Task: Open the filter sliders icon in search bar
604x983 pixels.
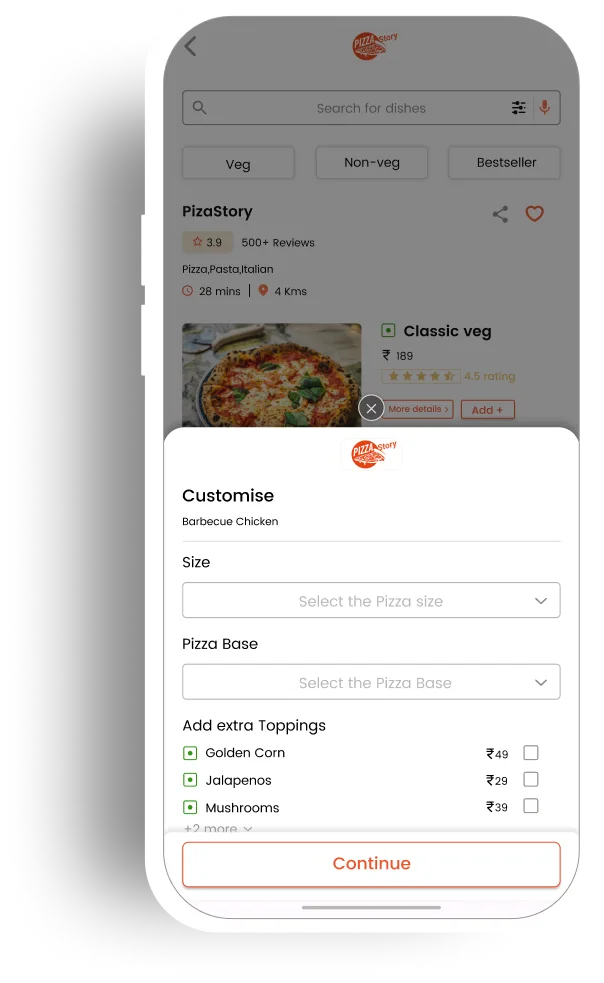Action: (x=519, y=108)
